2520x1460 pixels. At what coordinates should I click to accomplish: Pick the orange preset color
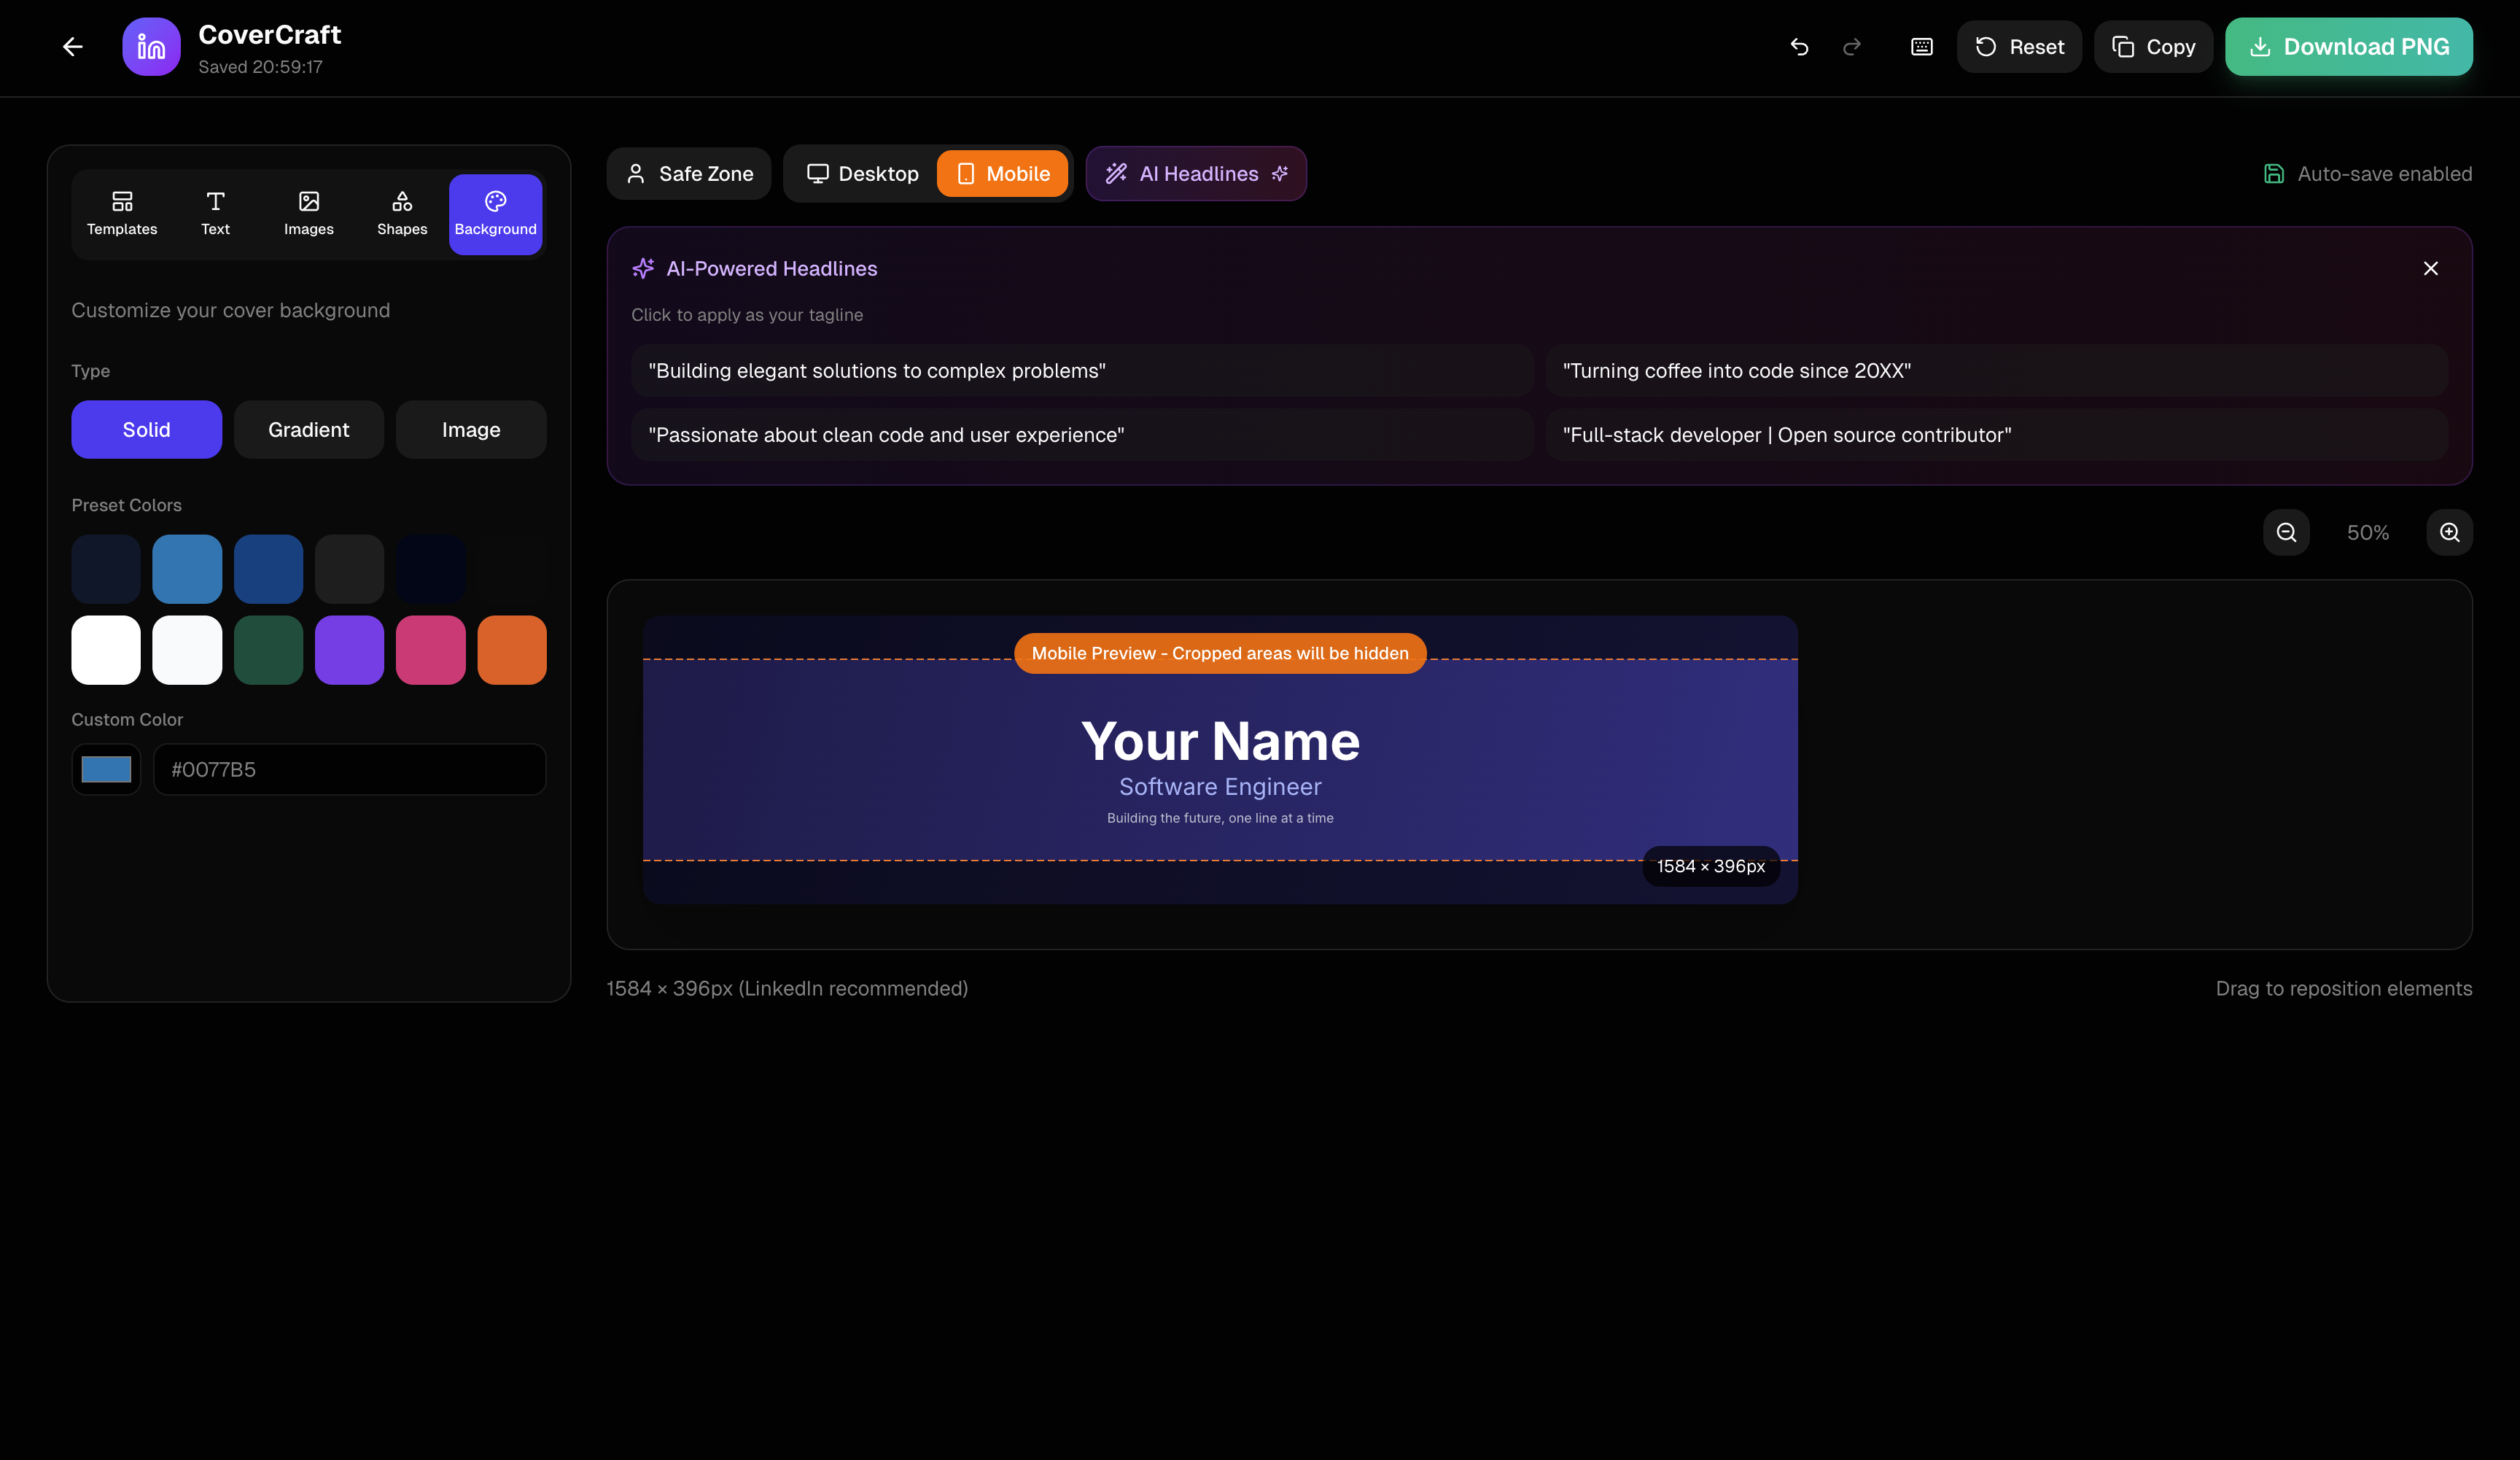(x=512, y=650)
